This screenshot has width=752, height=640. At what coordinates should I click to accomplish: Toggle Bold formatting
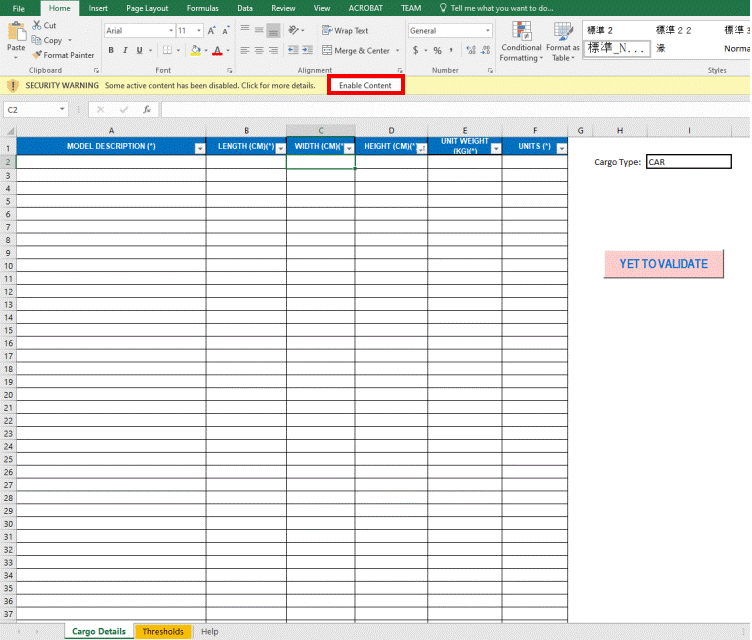click(111, 50)
